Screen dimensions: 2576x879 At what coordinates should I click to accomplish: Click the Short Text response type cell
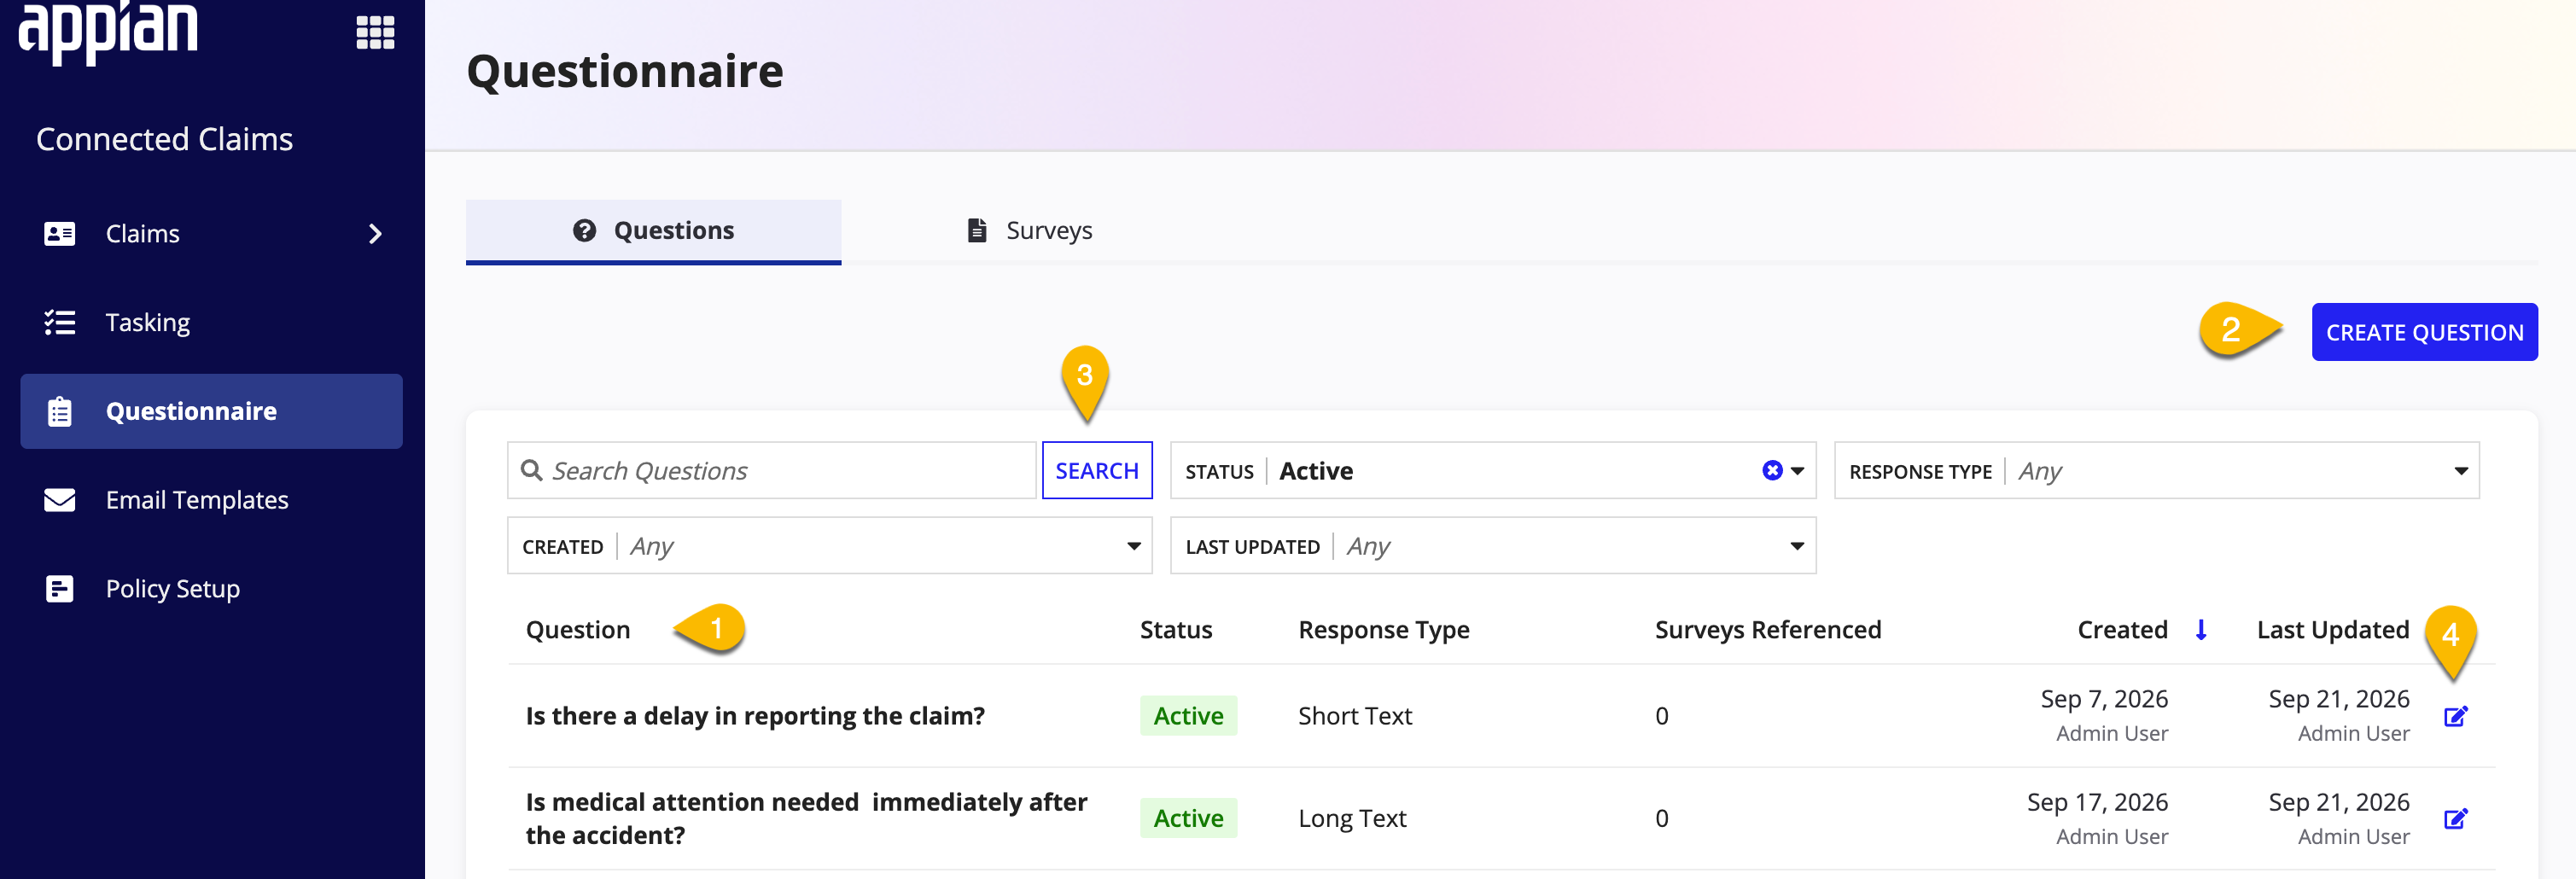click(x=1355, y=716)
